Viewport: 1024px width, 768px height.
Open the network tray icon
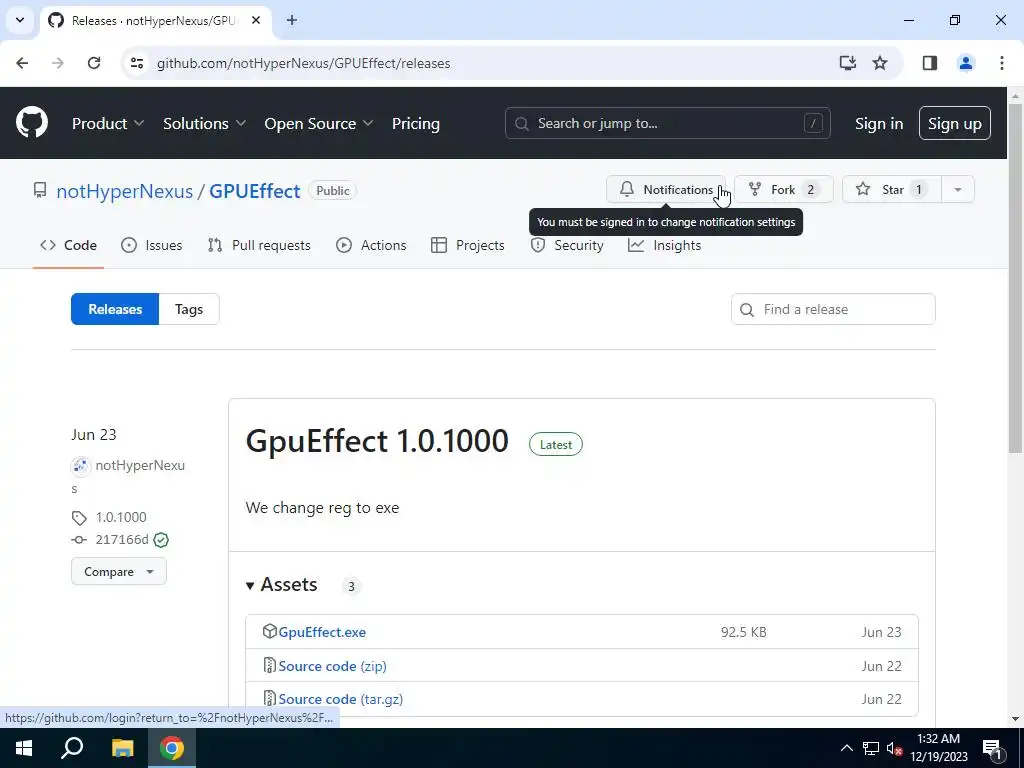tap(871, 748)
